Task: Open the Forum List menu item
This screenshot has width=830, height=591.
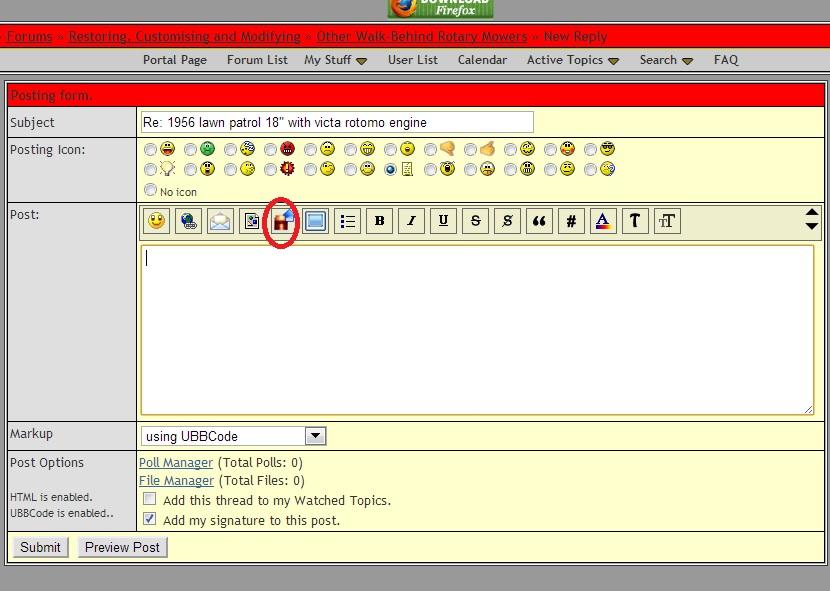Action: tap(257, 60)
